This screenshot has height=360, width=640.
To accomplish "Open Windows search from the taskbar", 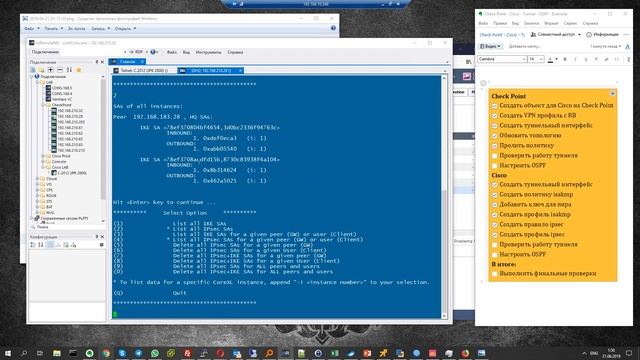I will [x=24, y=353].
